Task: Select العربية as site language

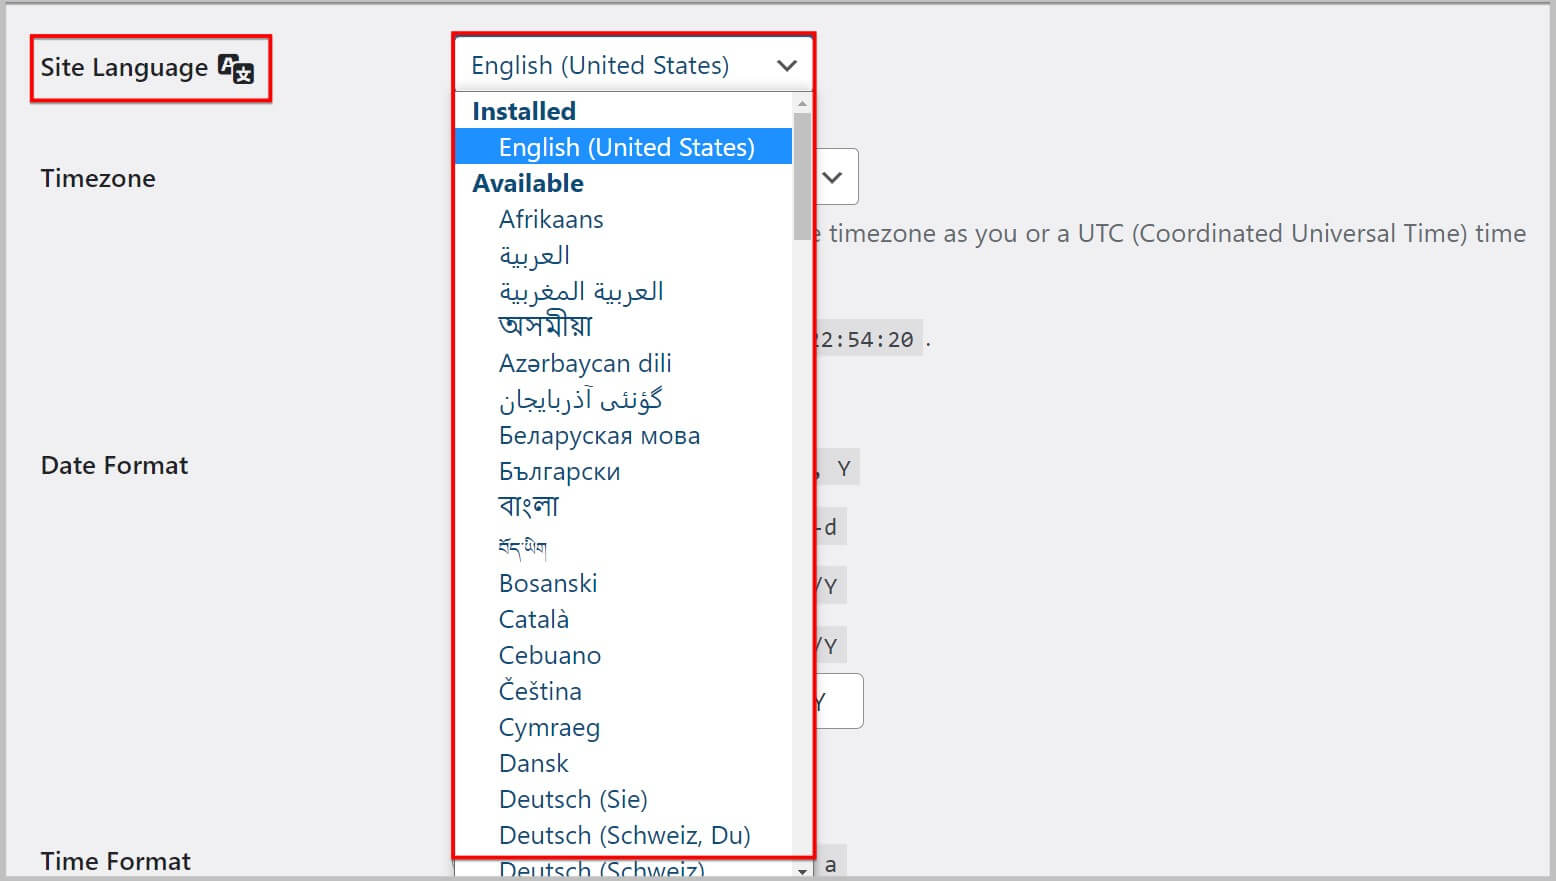Action: (x=534, y=255)
